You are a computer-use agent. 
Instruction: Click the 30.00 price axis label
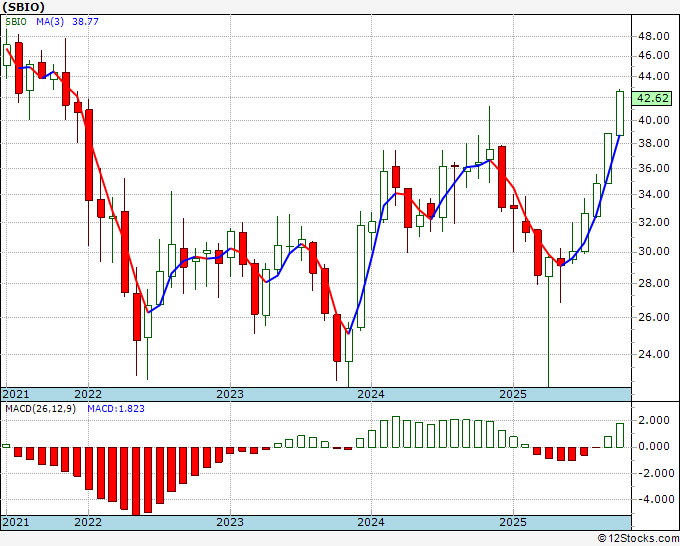(654, 252)
